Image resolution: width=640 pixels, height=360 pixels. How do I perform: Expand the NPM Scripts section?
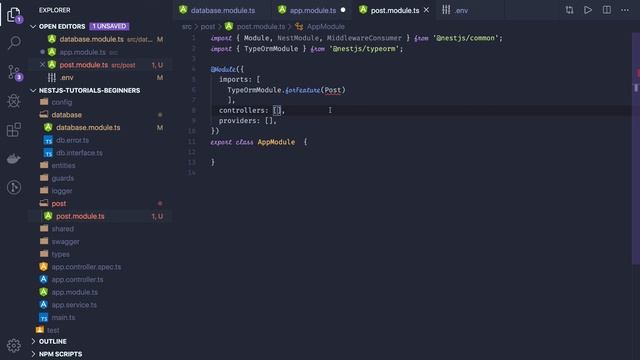[x=60, y=354]
